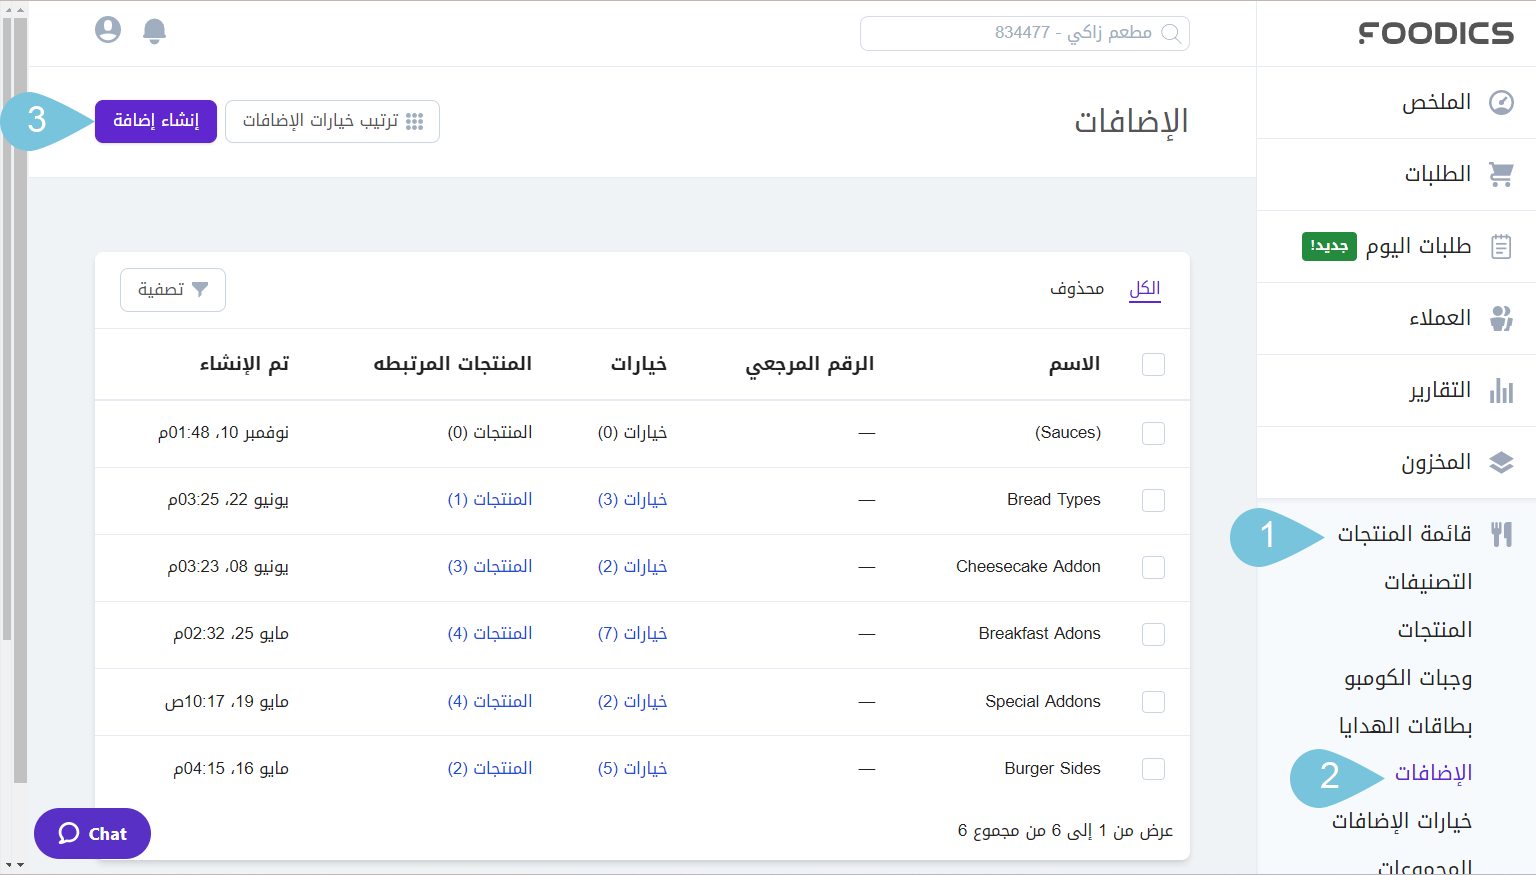Viewport: 1536px width, 875px height.
Task: Open the تصفية filter button
Action: pos(173,290)
